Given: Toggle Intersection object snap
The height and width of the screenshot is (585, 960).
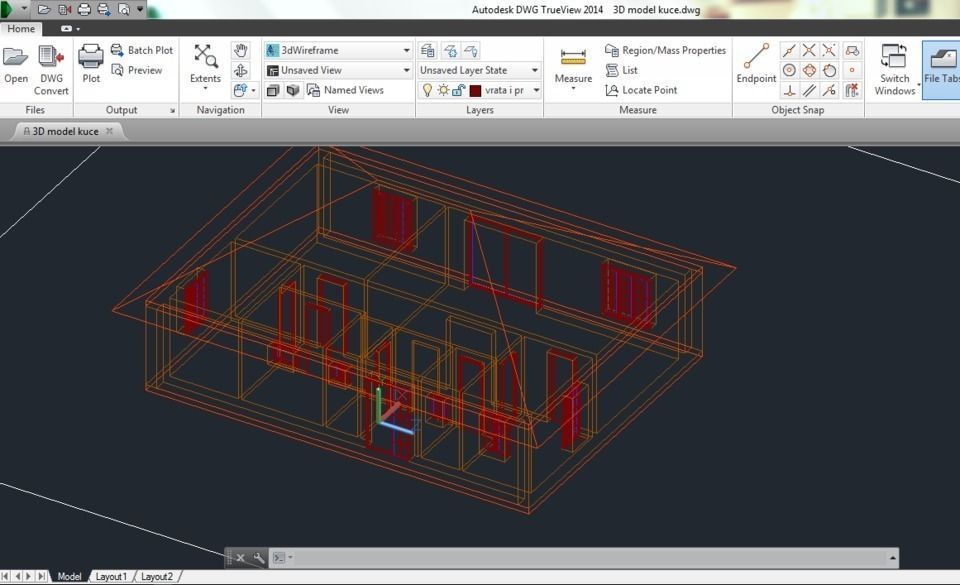Looking at the screenshot, I should tap(809, 50).
